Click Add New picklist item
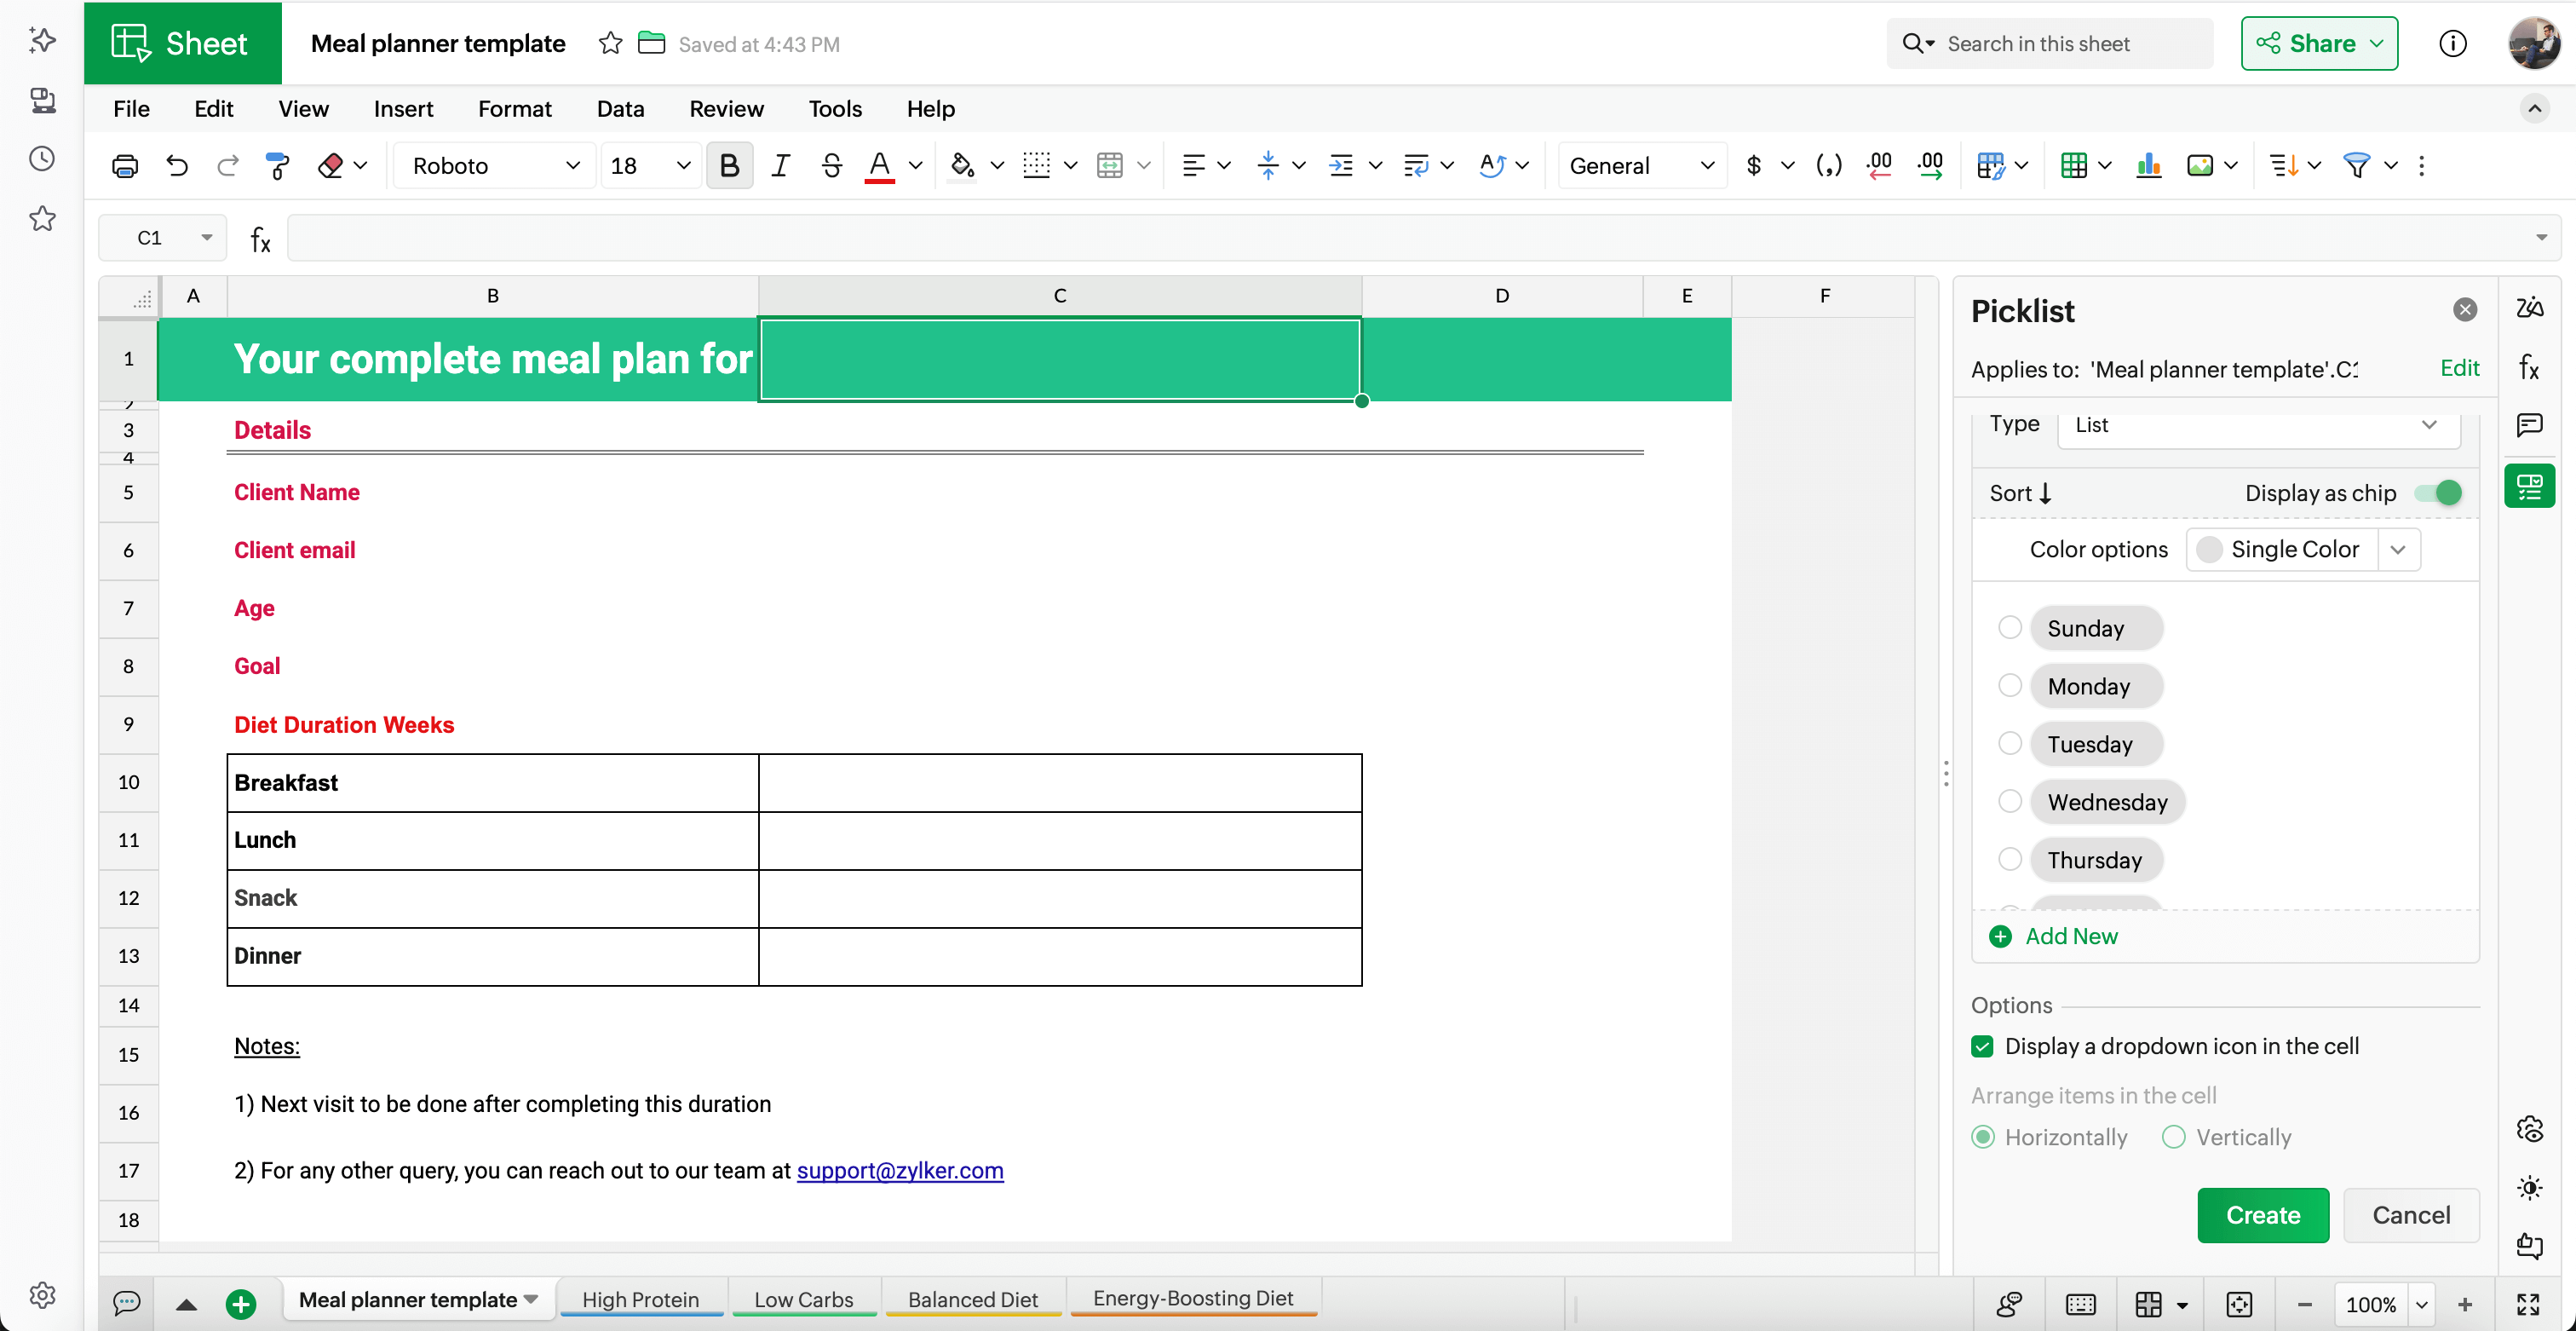The width and height of the screenshot is (2576, 1331). click(2054, 937)
